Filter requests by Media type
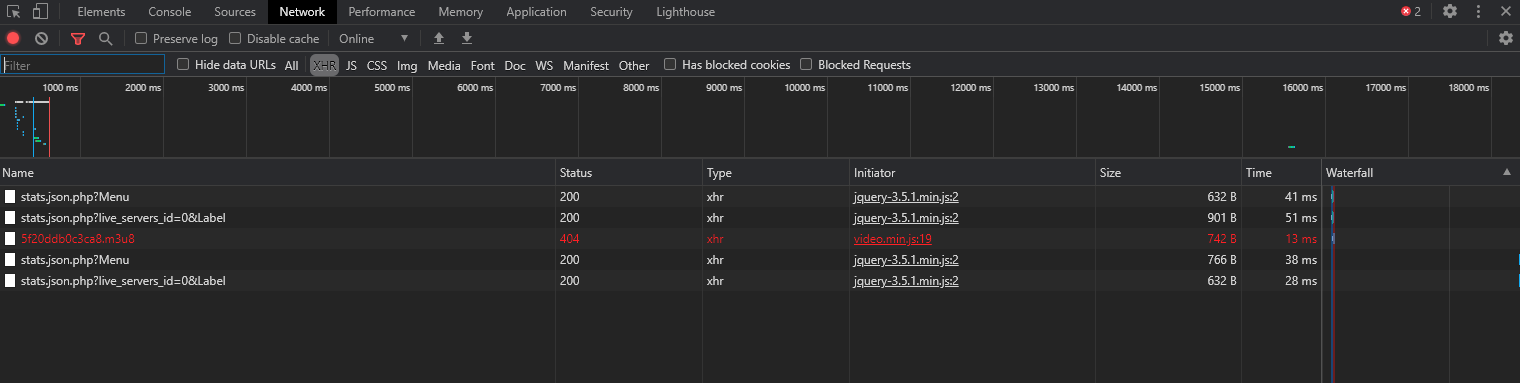 click(444, 65)
